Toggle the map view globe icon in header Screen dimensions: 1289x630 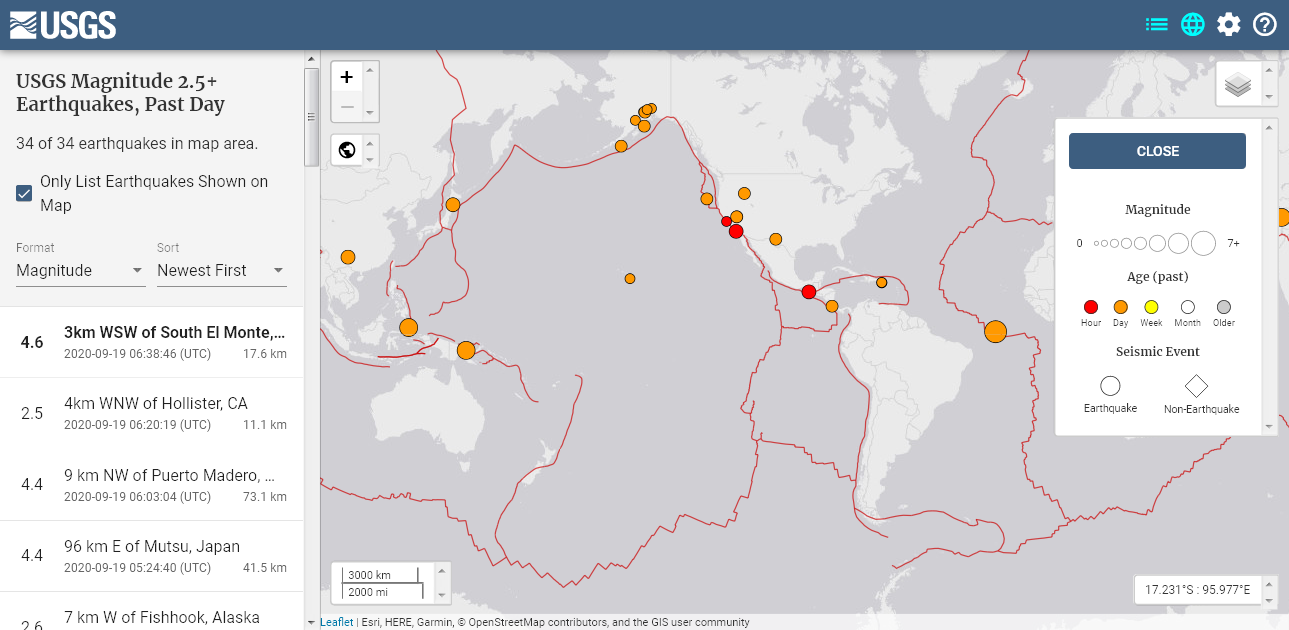(x=1193, y=24)
